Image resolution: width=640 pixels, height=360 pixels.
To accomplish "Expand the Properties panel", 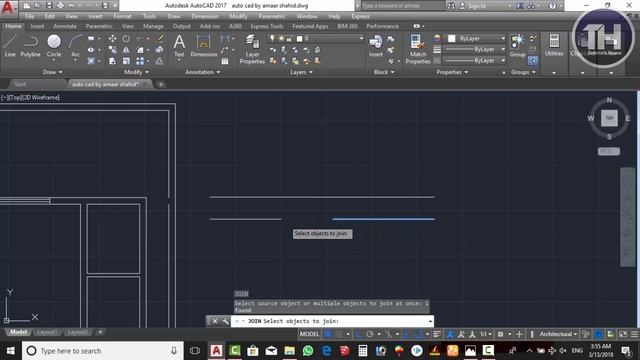I will pos(452,72).
